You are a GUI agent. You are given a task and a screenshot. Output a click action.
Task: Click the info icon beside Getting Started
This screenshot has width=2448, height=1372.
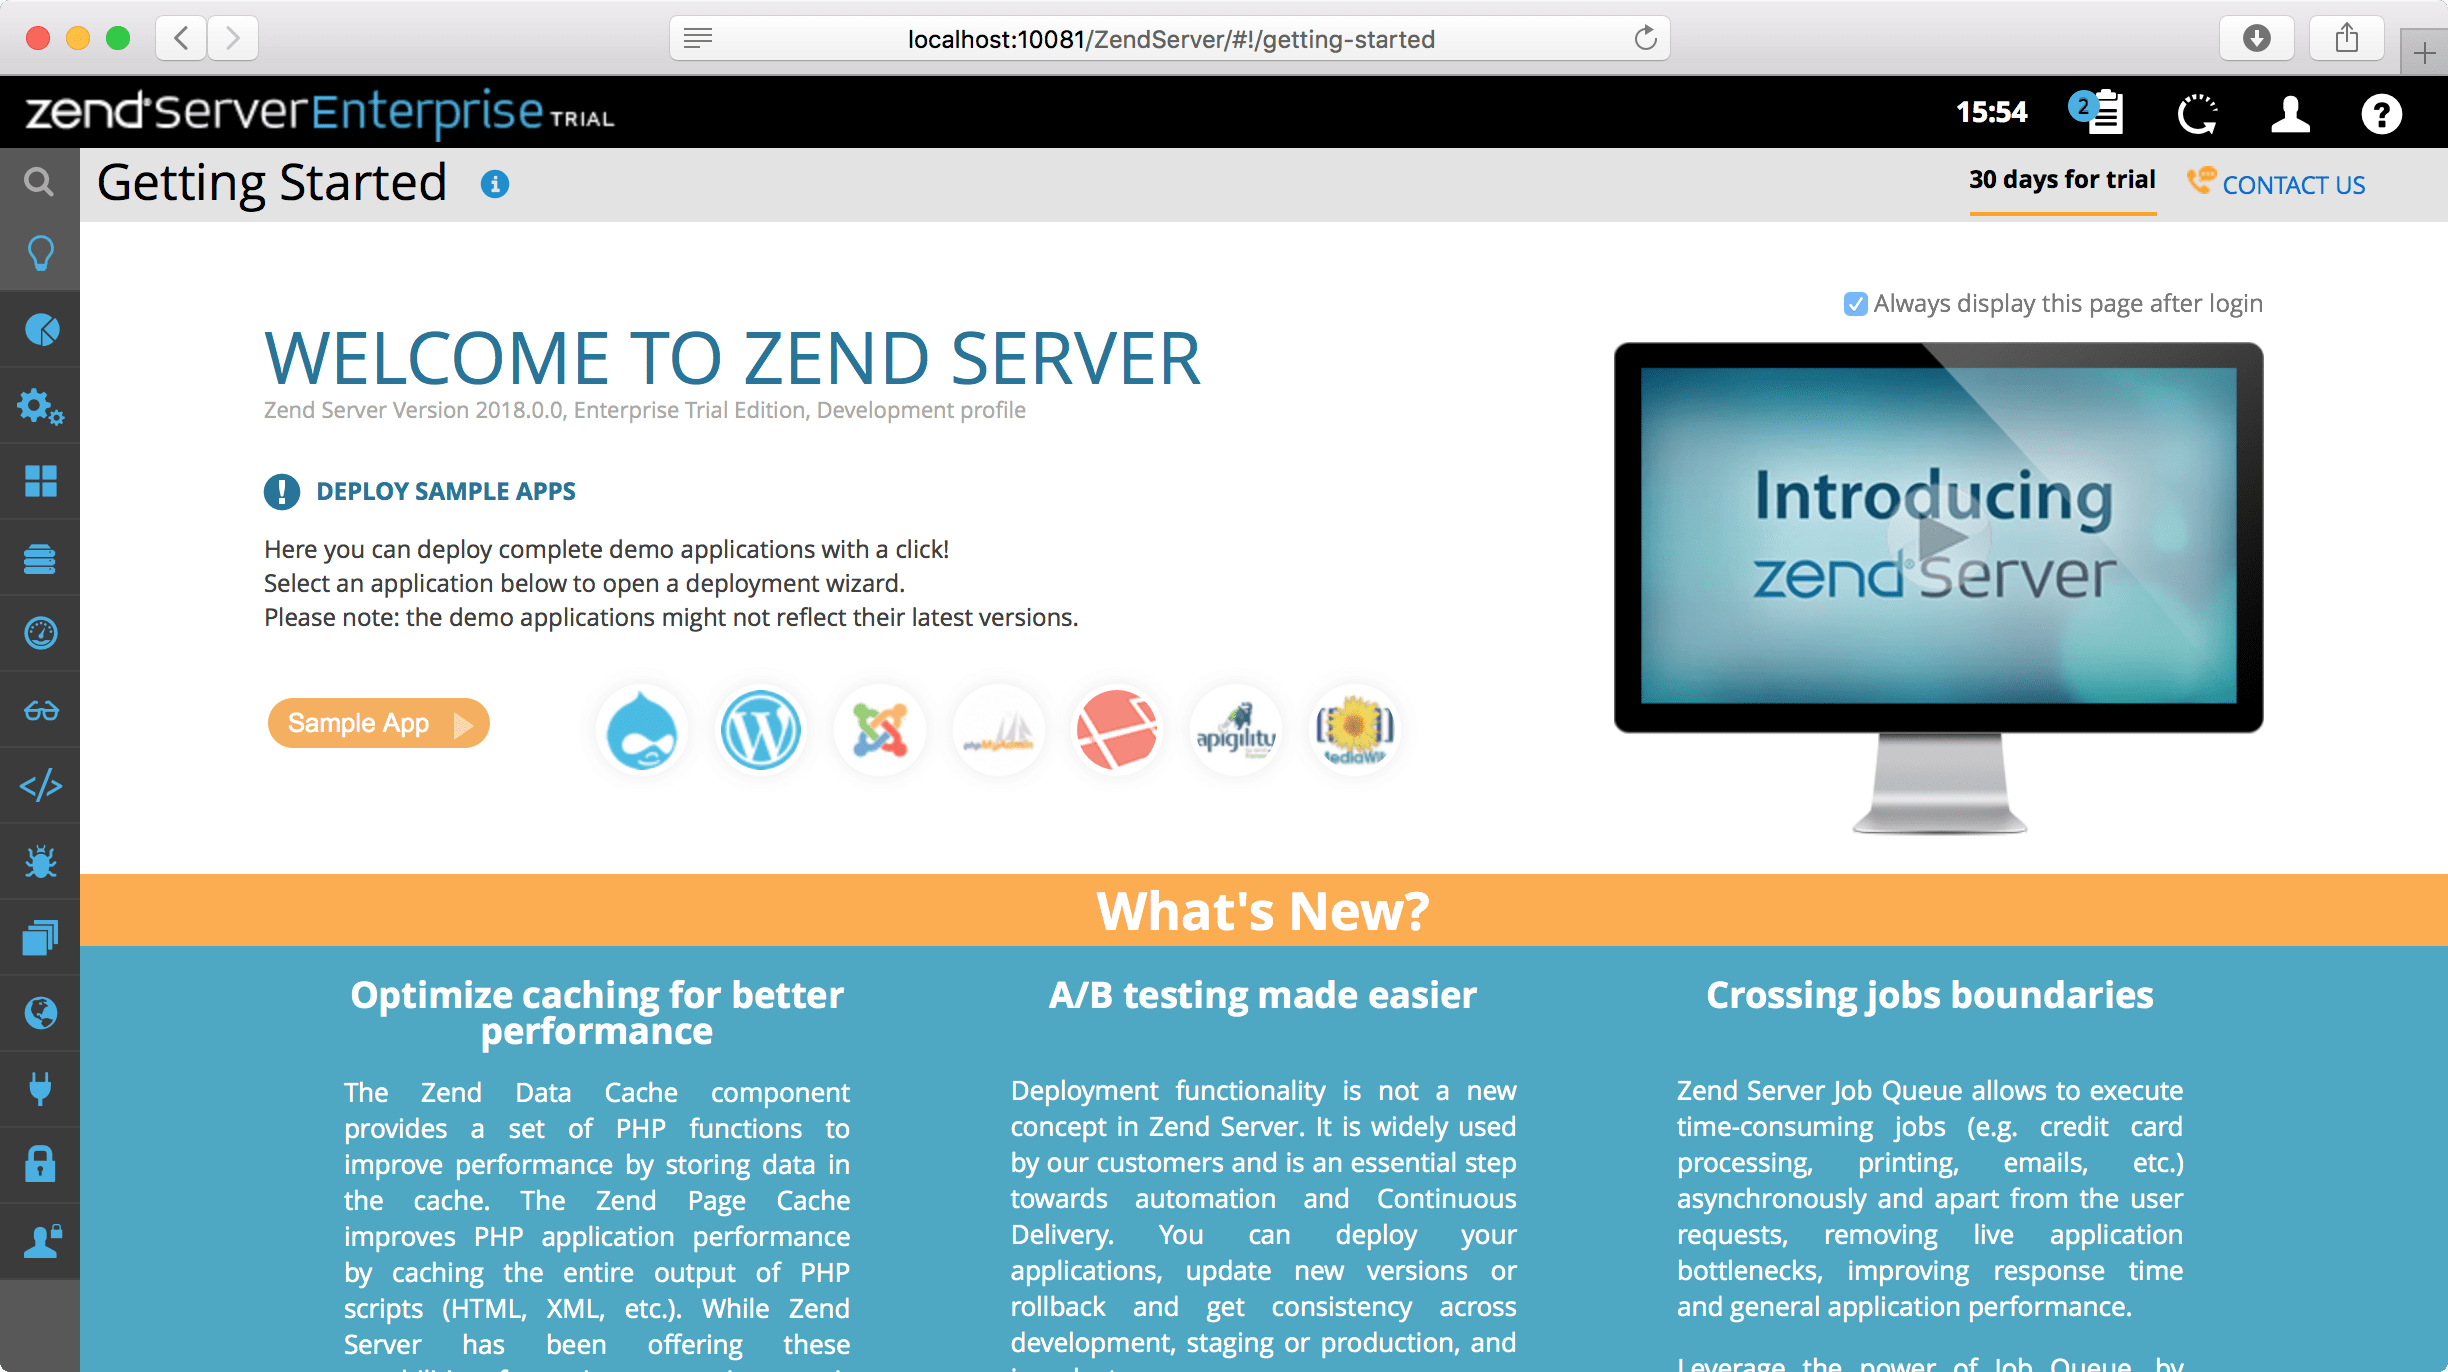(x=495, y=184)
